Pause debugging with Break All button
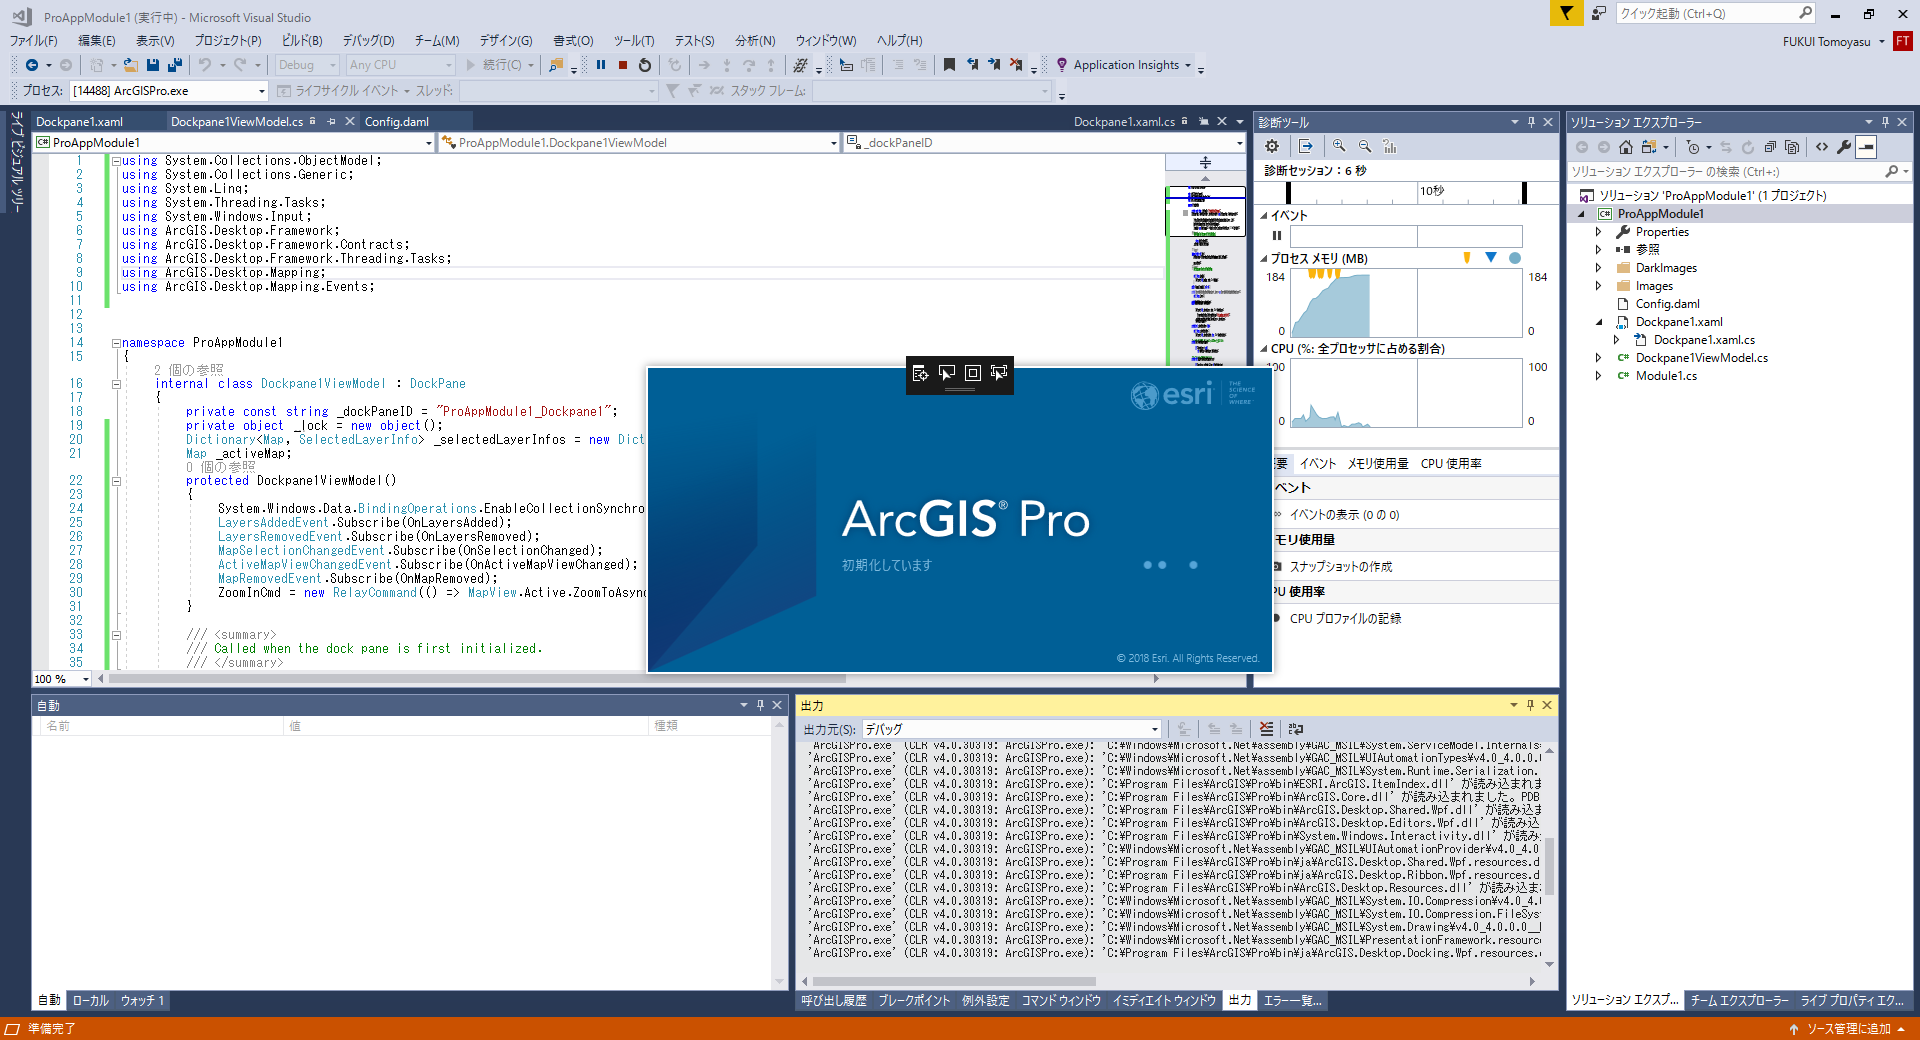The image size is (1920, 1040). (x=601, y=65)
